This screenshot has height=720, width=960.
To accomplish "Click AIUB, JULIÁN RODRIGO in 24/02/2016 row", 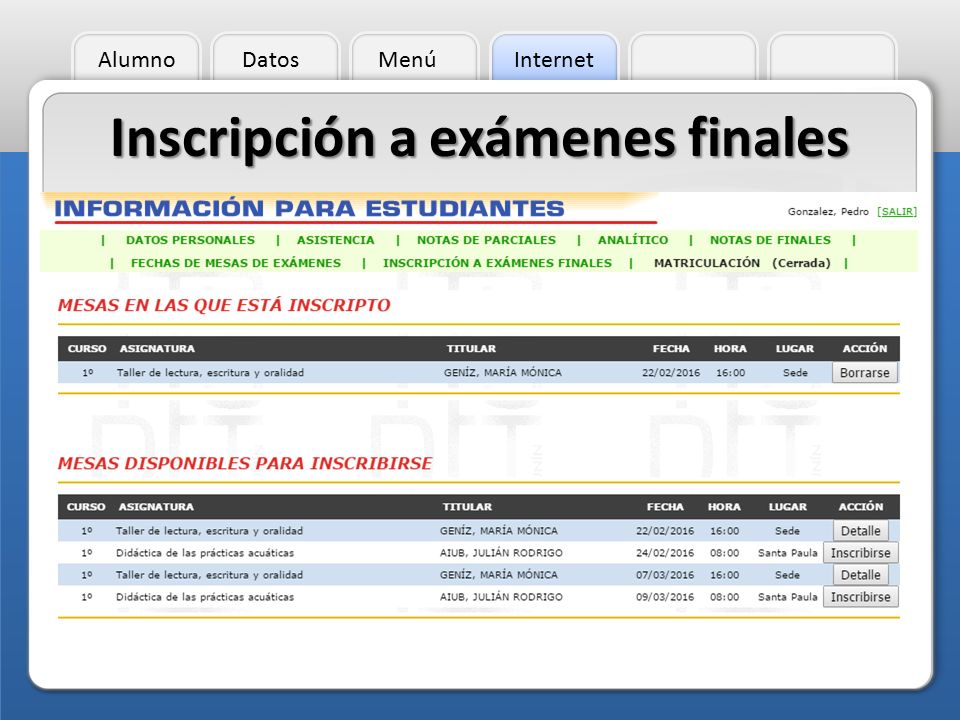I will click(x=501, y=553).
